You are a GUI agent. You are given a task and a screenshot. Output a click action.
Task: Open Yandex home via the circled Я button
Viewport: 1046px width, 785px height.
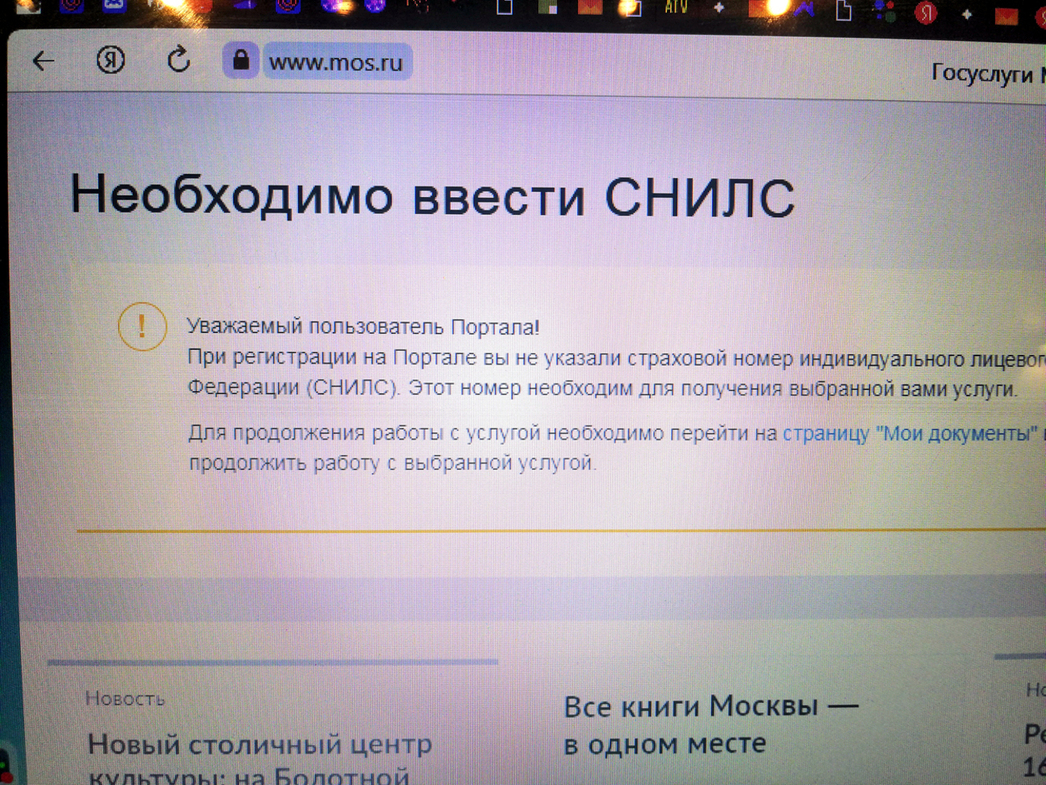tap(110, 61)
